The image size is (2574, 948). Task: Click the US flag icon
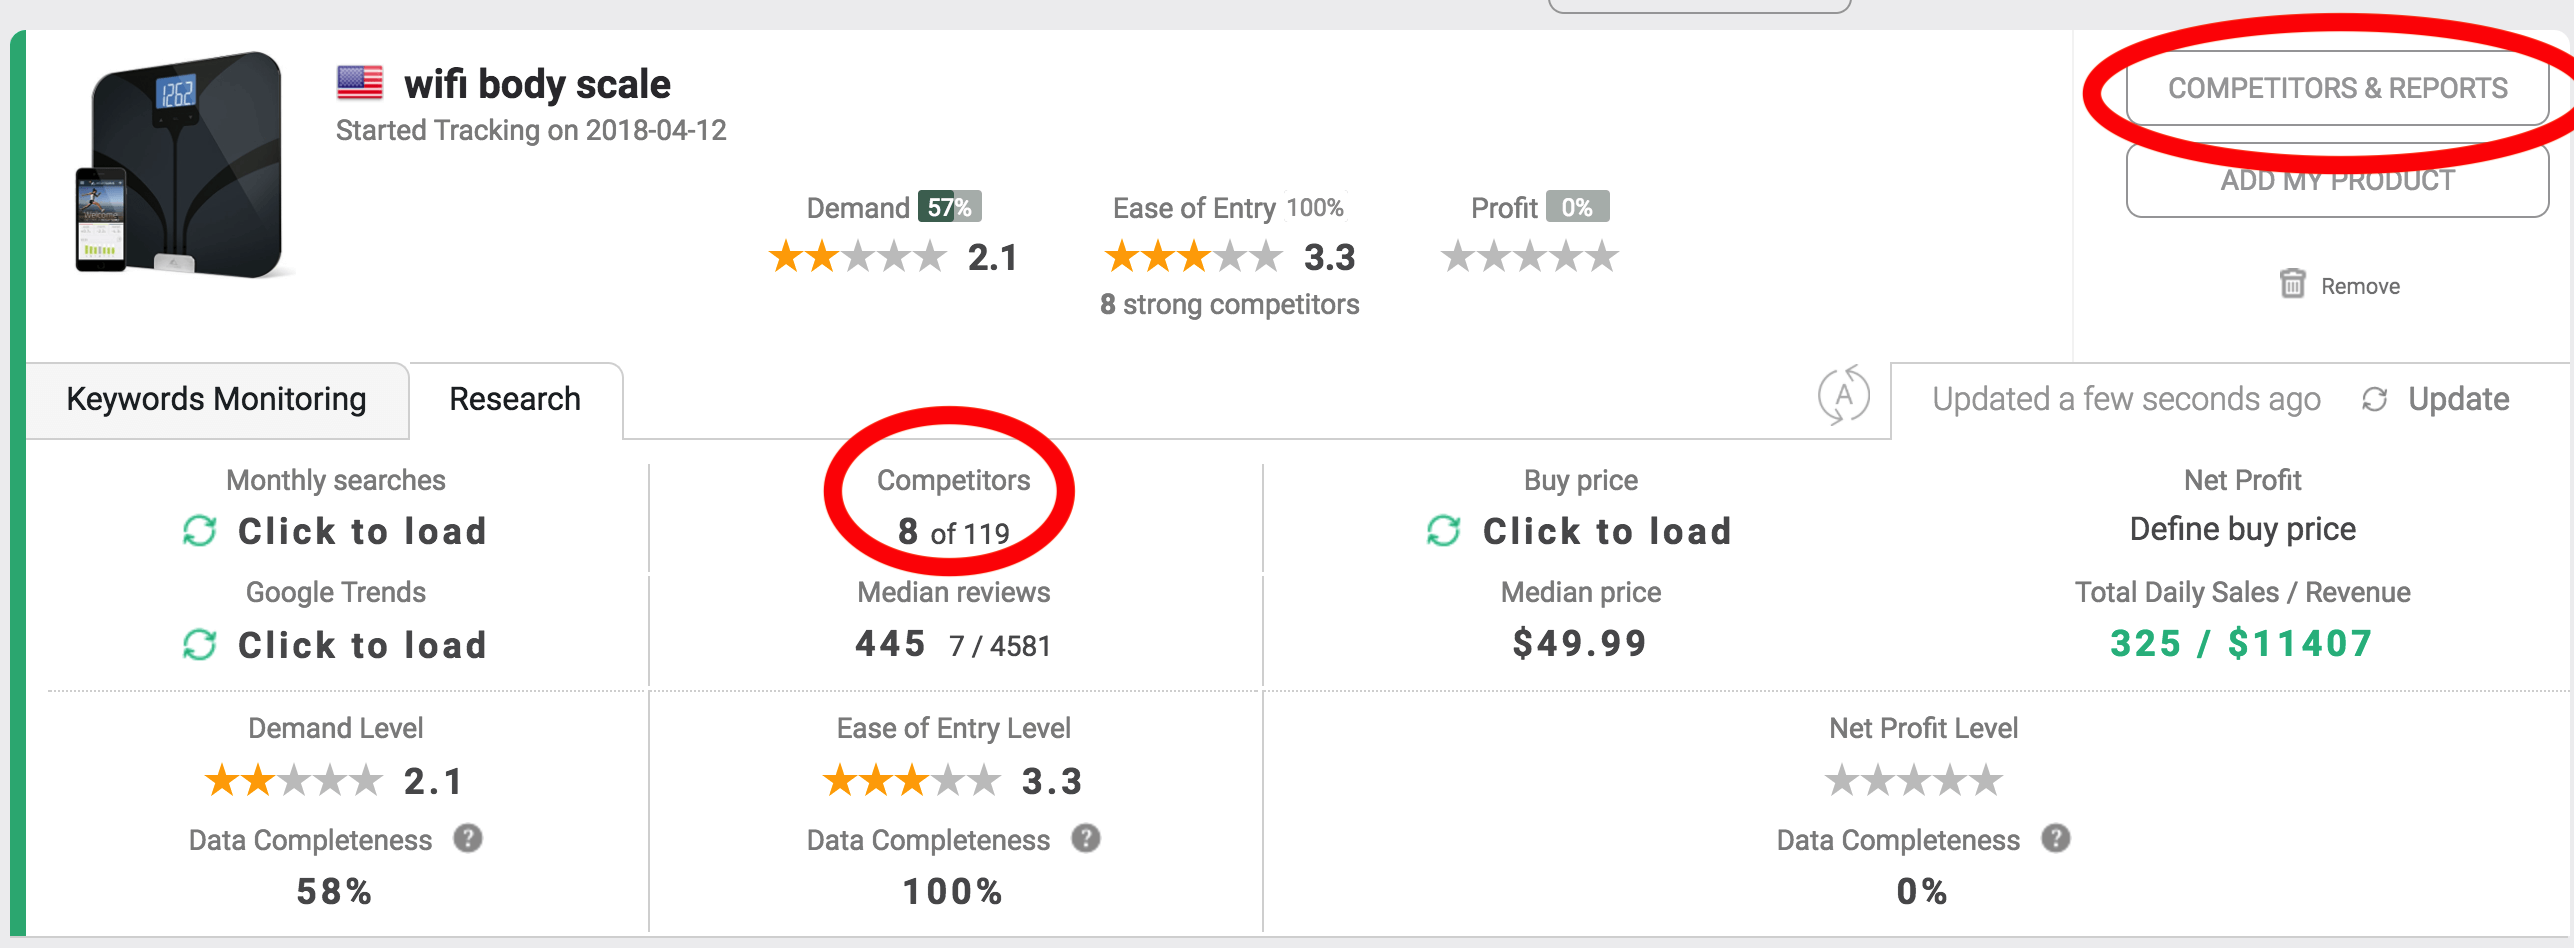point(360,83)
